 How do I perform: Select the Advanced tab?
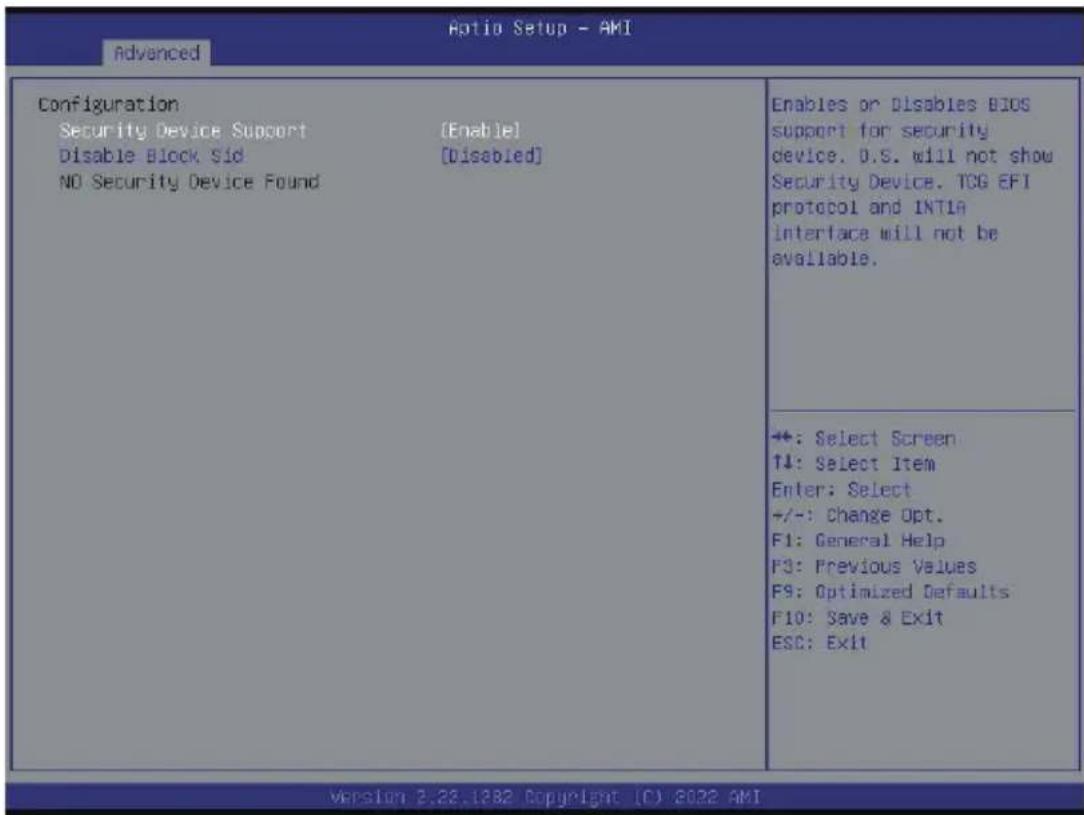[156, 53]
